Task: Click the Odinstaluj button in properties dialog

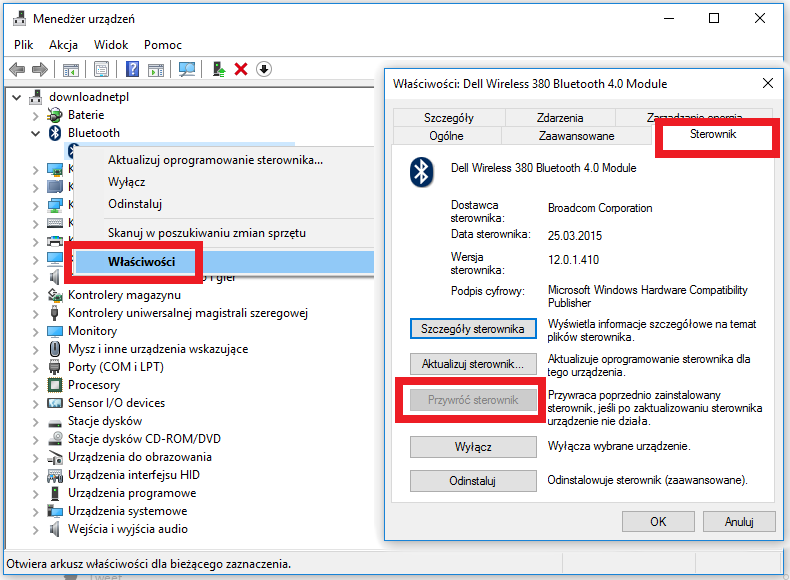Action: (x=473, y=481)
